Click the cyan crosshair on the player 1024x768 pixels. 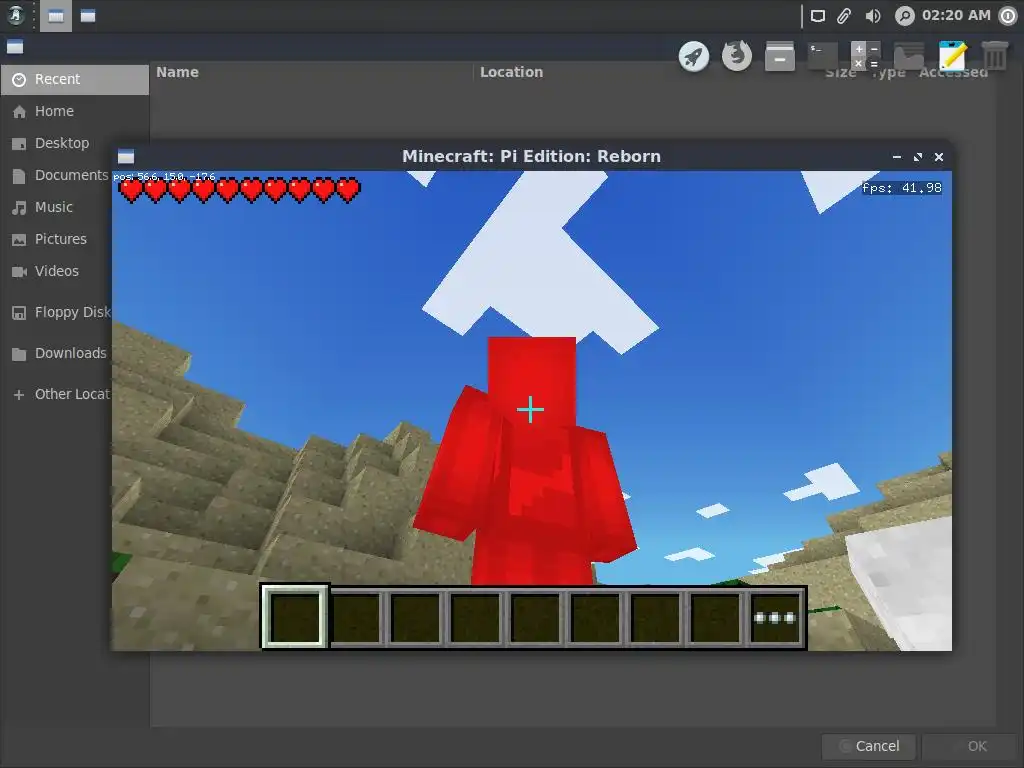[530, 409]
